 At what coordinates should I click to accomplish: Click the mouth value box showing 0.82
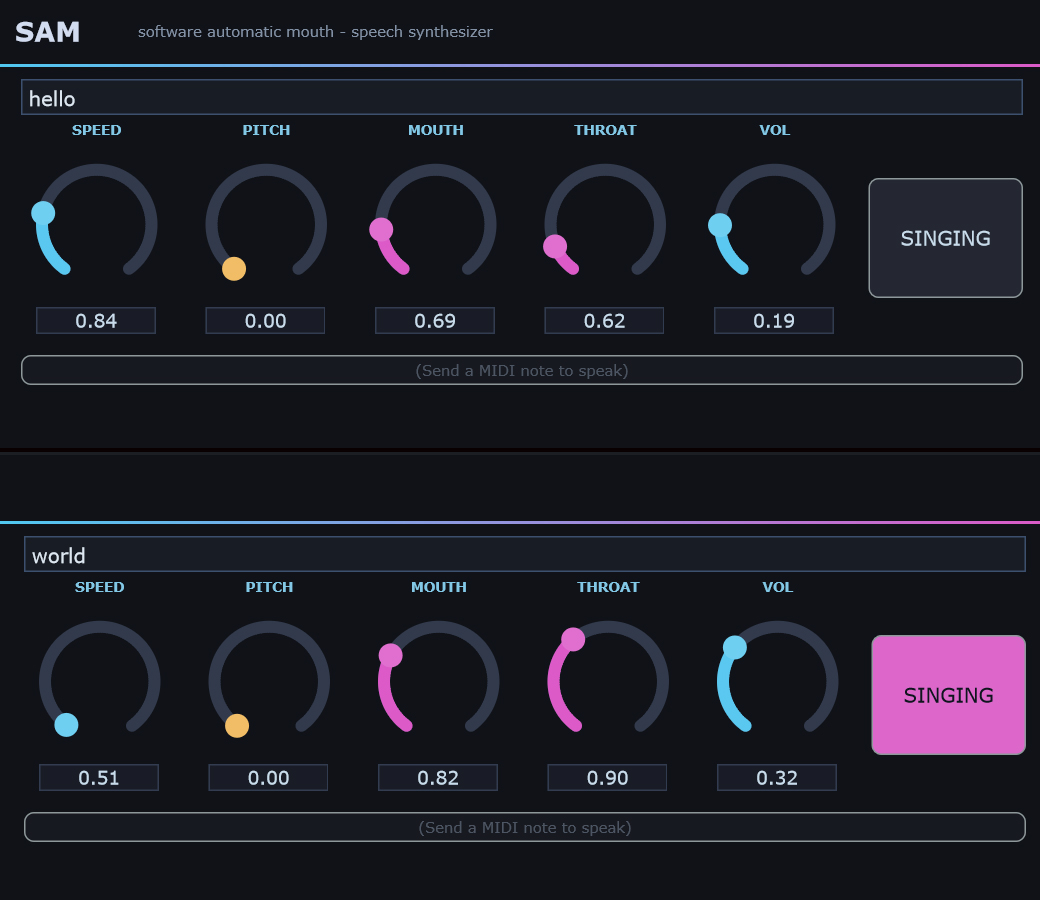(x=438, y=777)
